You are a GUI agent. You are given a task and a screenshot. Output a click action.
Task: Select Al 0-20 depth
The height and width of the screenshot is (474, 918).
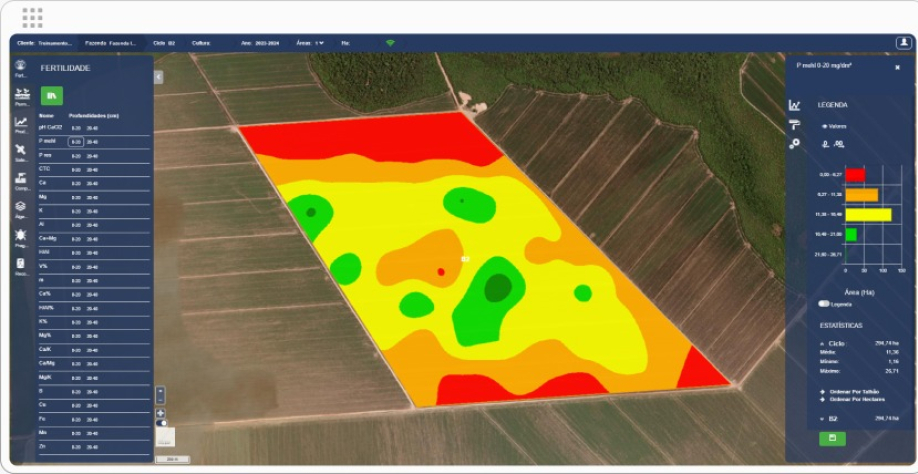(76, 225)
